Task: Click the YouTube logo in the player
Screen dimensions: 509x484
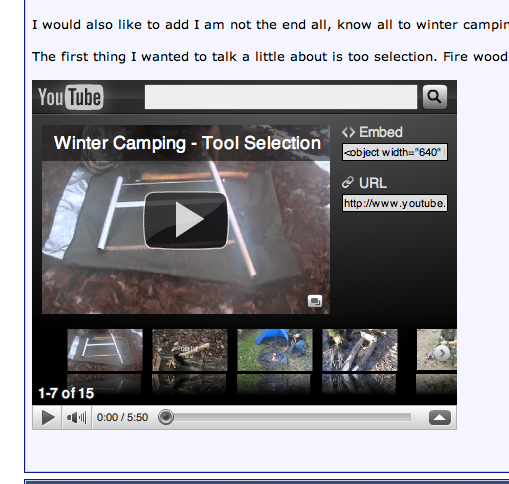Action: [71, 97]
